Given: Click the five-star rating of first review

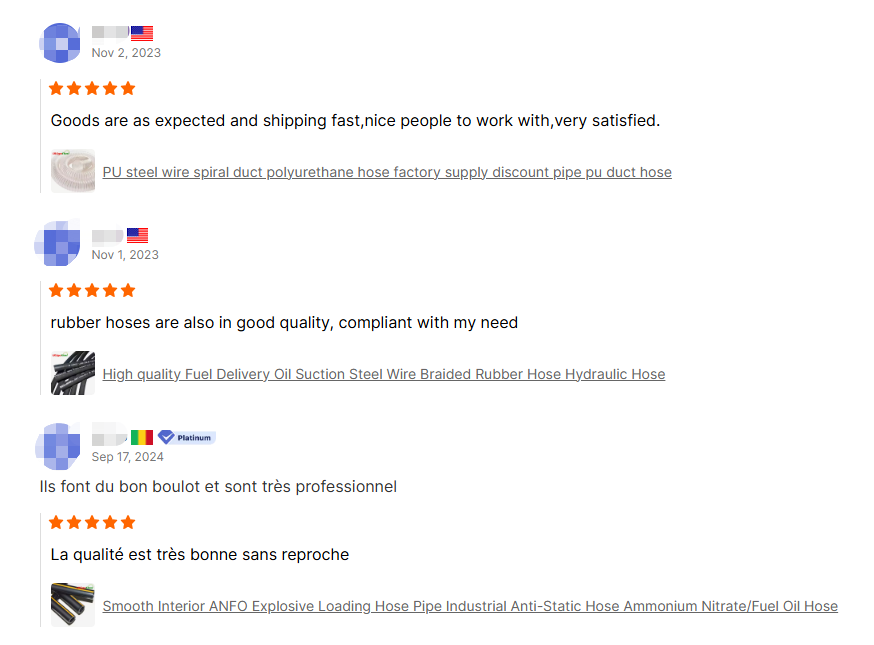Looking at the screenshot, I should click(x=92, y=88).
